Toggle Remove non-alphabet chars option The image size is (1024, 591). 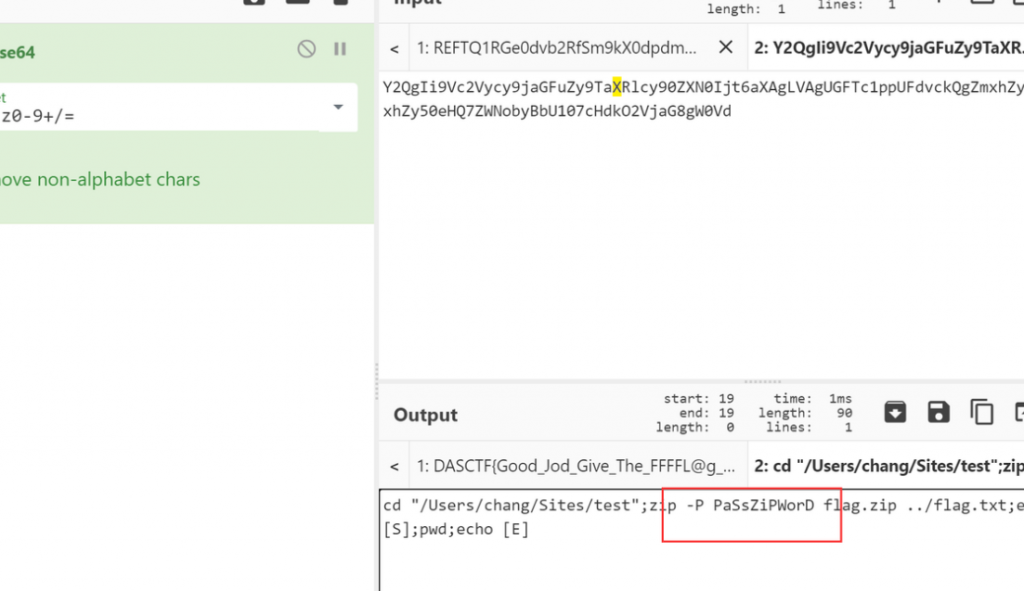(x=100, y=180)
